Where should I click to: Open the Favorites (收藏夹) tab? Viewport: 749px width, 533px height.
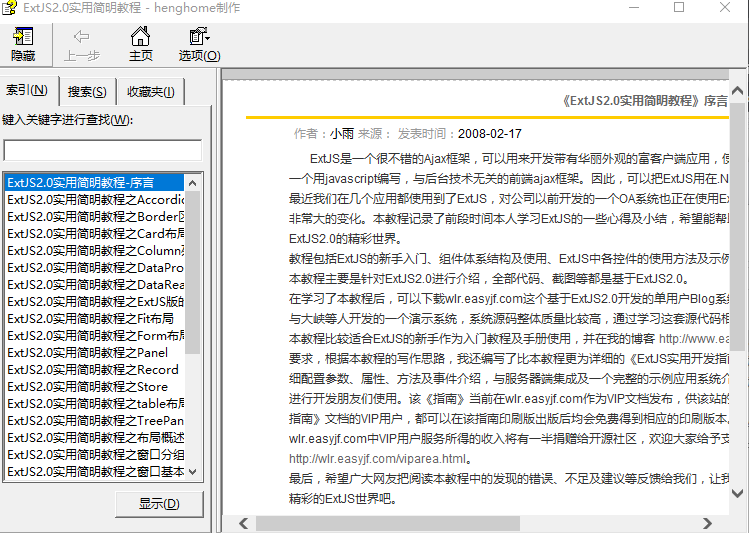click(150, 92)
